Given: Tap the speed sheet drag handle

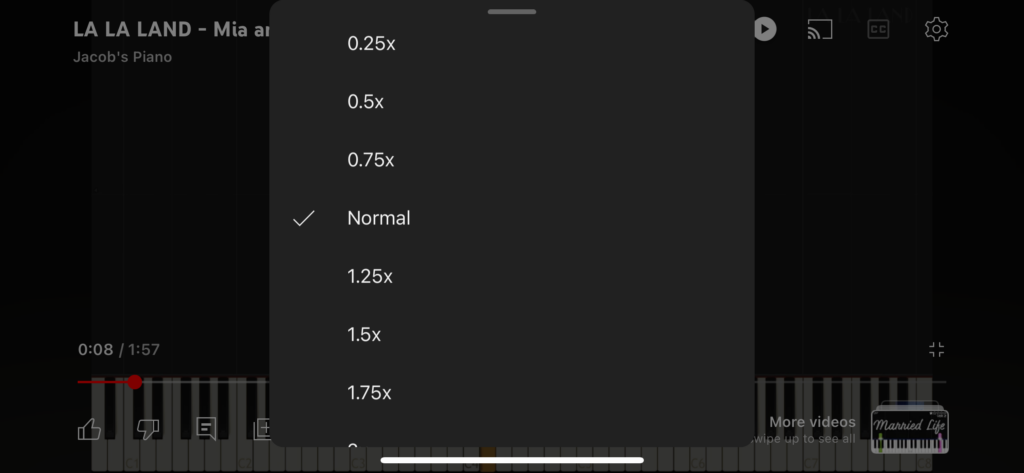Looking at the screenshot, I should coord(512,11).
